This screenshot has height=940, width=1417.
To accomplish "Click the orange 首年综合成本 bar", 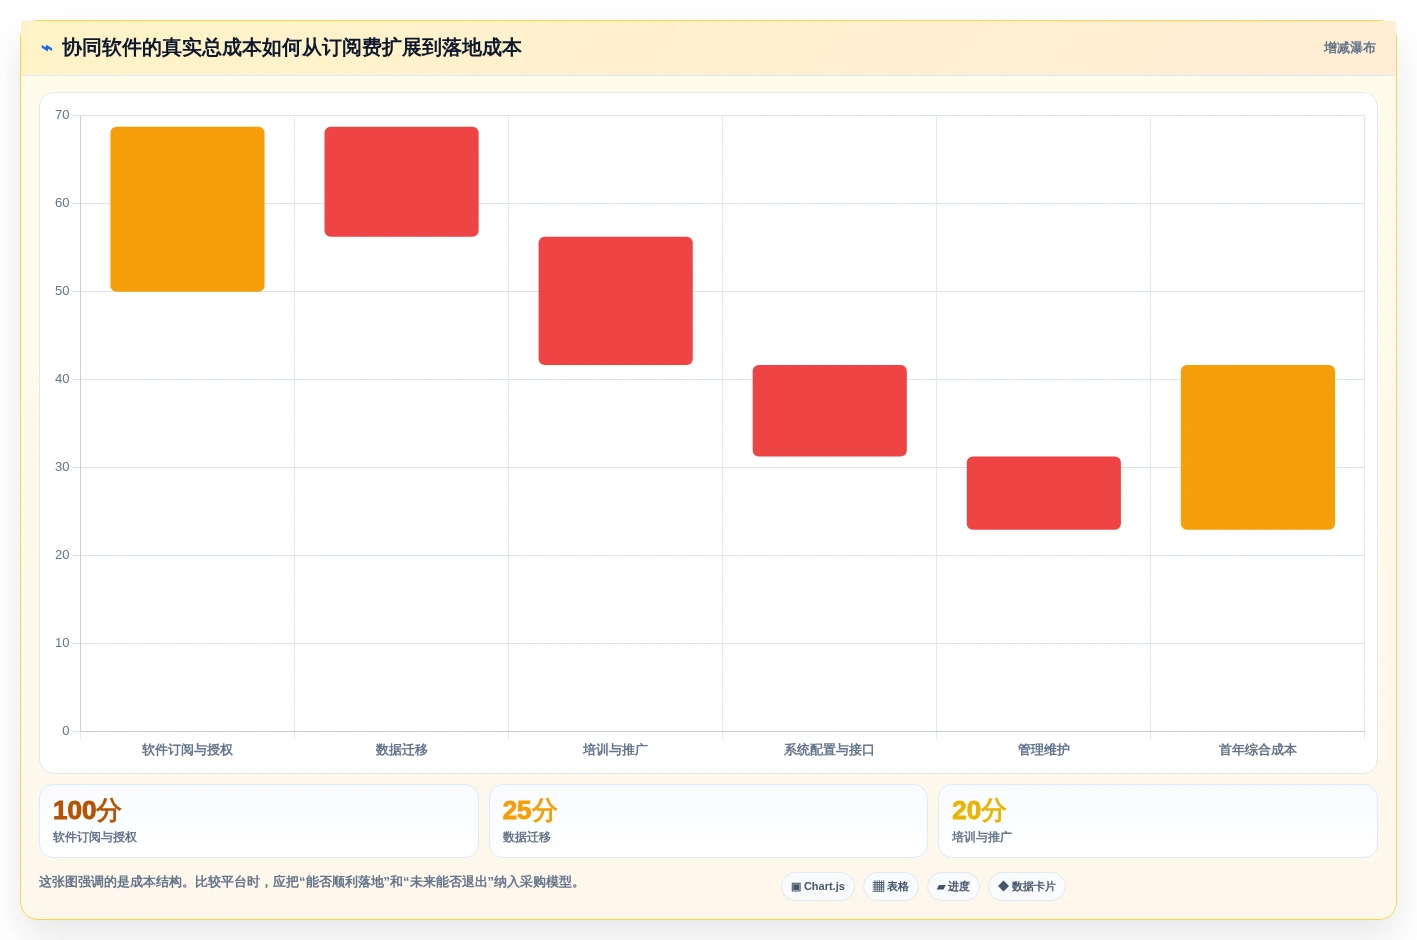I will click(1257, 447).
